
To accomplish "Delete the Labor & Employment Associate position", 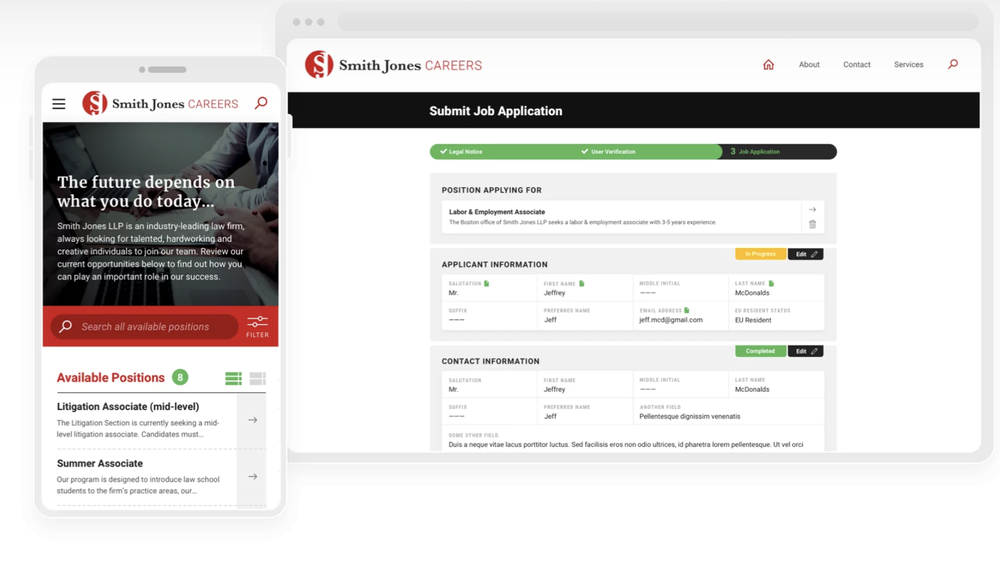I will click(812, 224).
